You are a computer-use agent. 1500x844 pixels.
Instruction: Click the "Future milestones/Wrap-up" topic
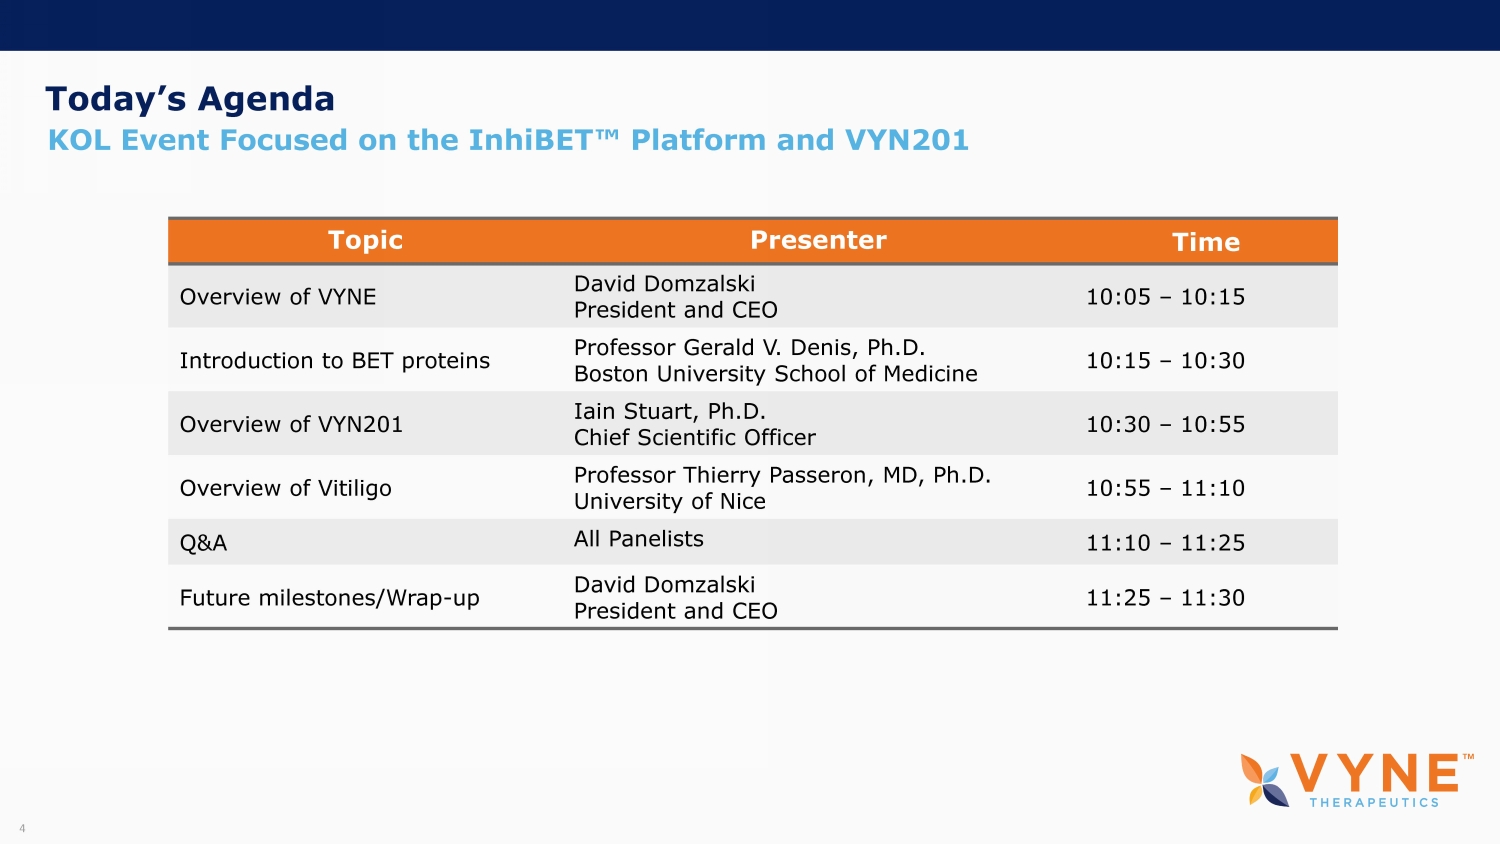click(x=329, y=598)
